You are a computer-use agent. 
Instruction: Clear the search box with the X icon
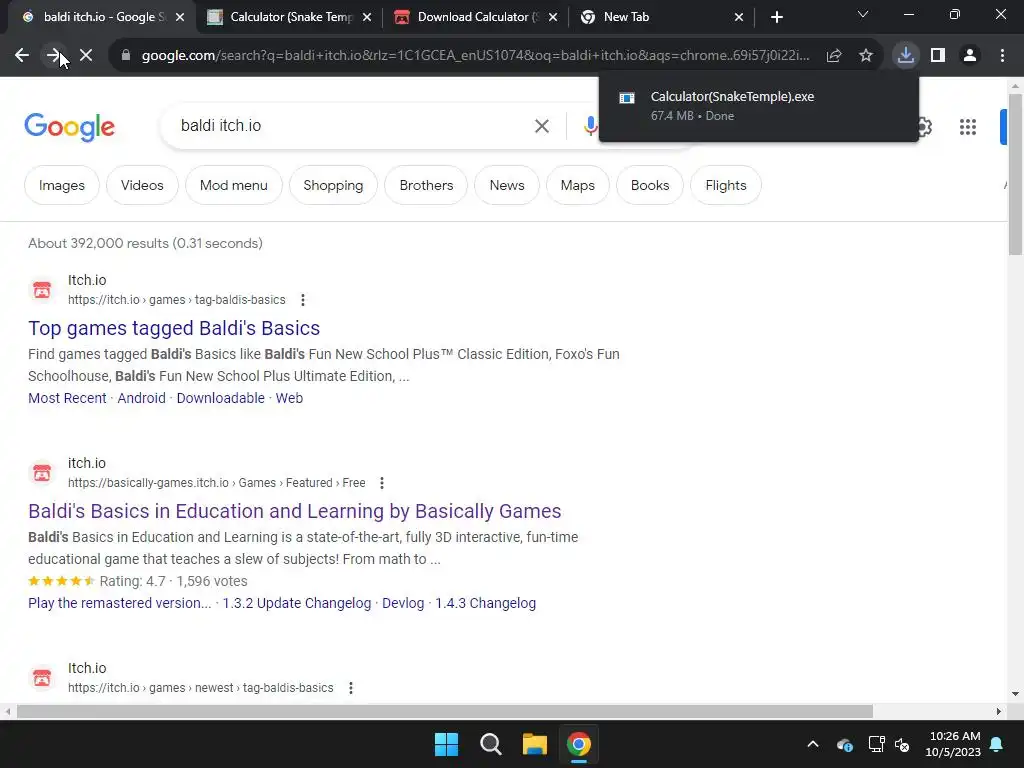[x=541, y=126]
